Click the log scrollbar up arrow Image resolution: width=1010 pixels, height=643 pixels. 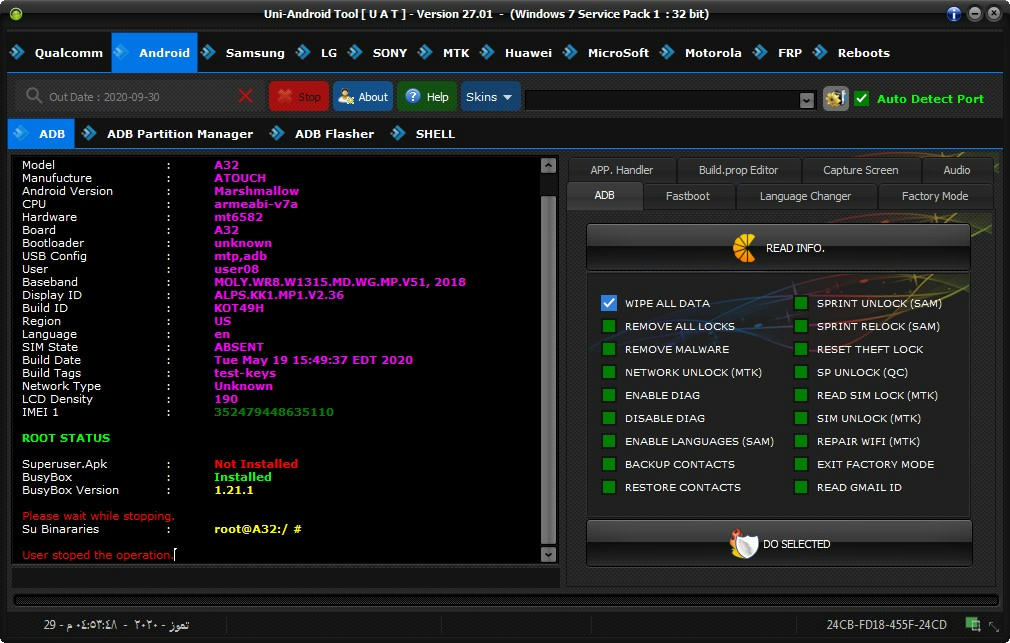[548, 166]
